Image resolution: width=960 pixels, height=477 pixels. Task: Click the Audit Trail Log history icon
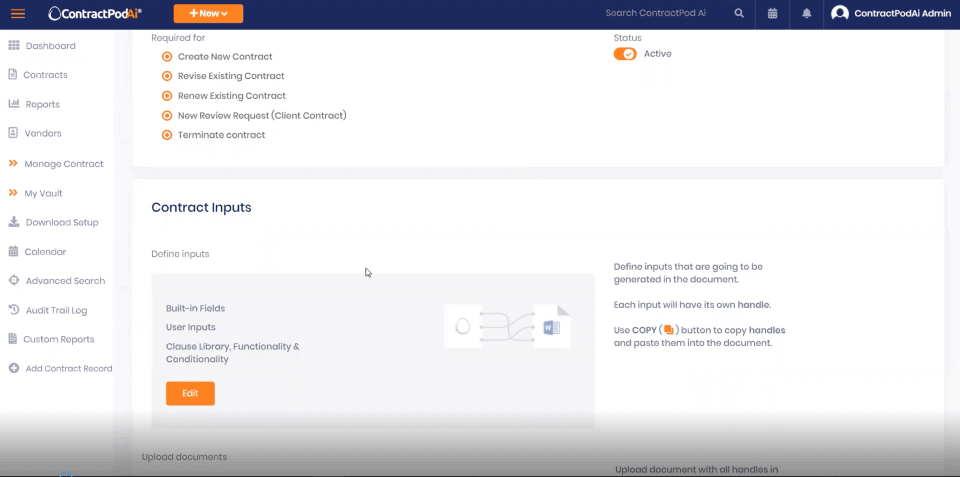(x=13, y=310)
